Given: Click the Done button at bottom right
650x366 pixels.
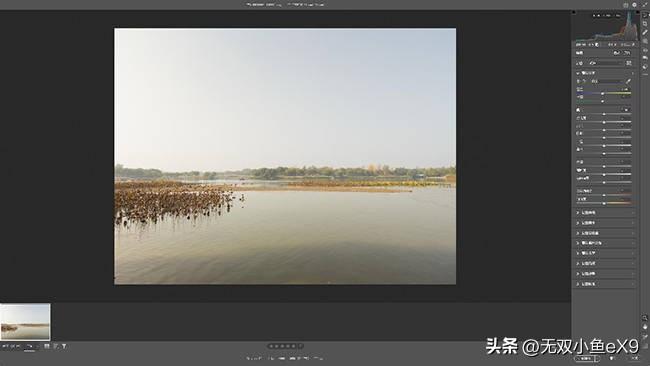Looking at the screenshot, I should pyautogui.click(x=635, y=358).
